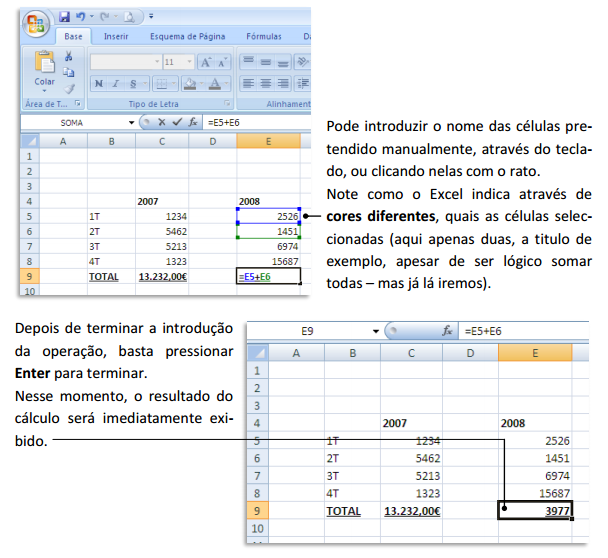The width and height of the screenshot is (608, 558).
Task: Click the round Office button
Action: 37,24
